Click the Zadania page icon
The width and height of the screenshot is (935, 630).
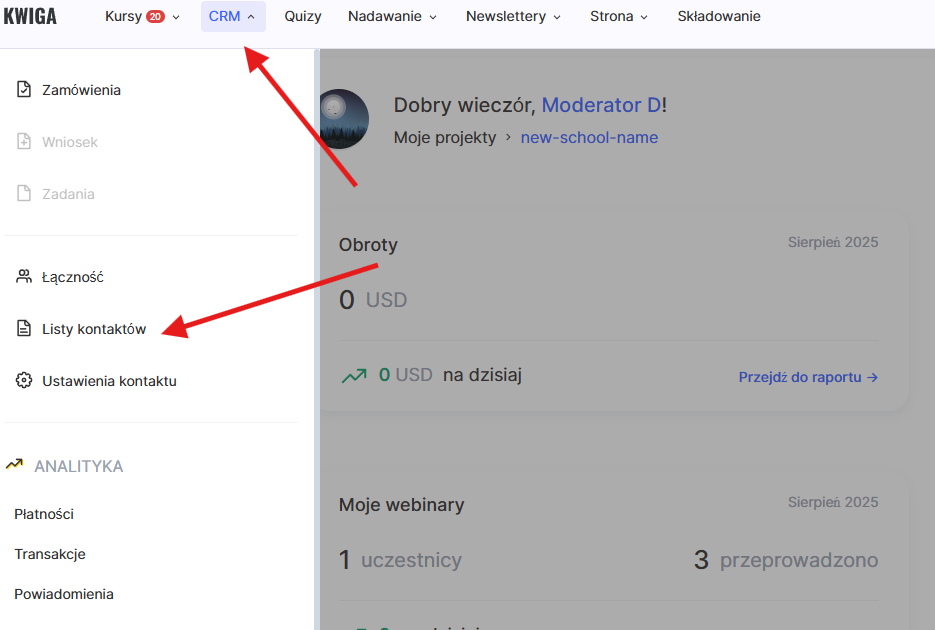(x=24, y=194)
